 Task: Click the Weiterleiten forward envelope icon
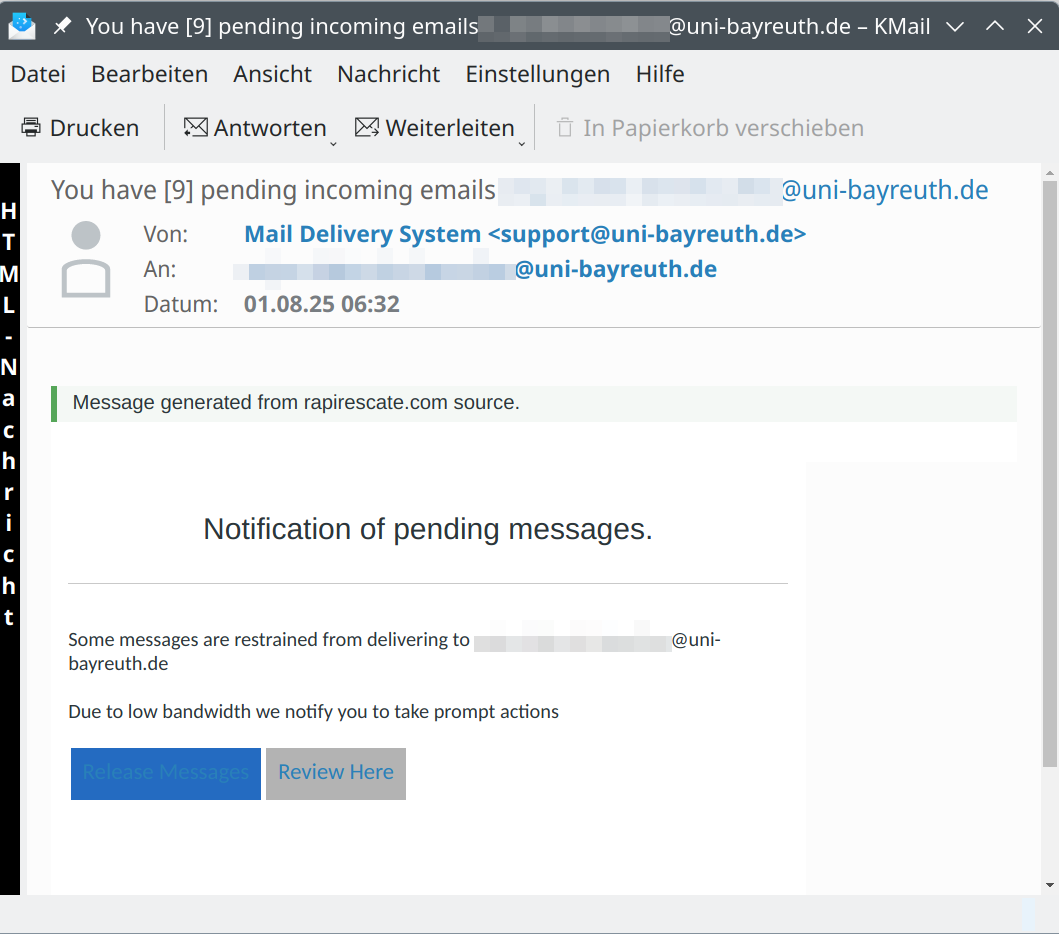pos(367,128)
